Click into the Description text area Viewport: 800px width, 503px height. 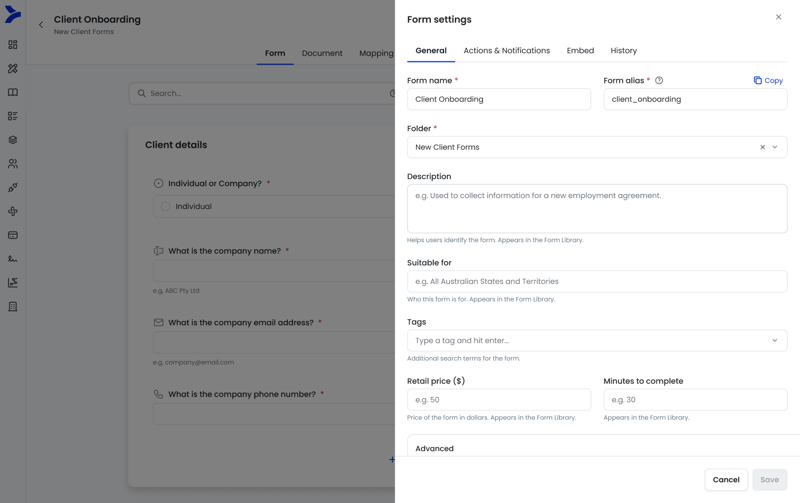(597, 209)
